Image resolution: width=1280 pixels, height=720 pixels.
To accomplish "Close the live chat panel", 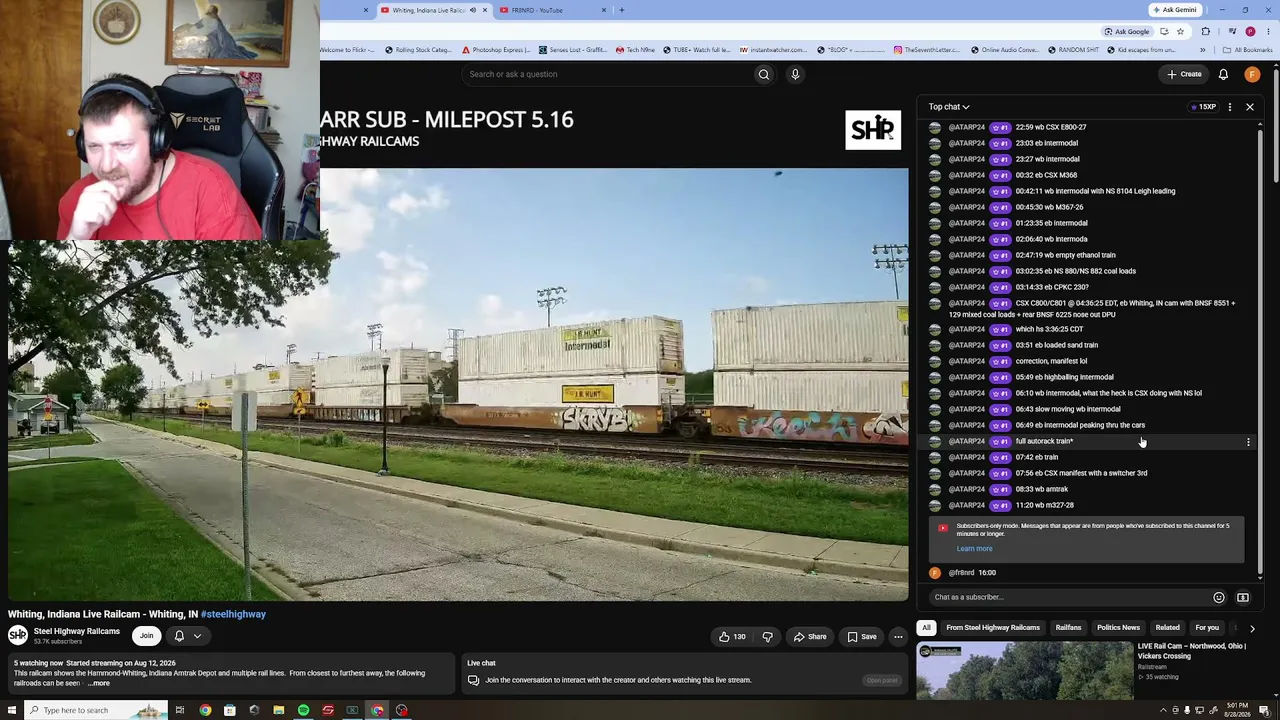I will click(1250, 107).
